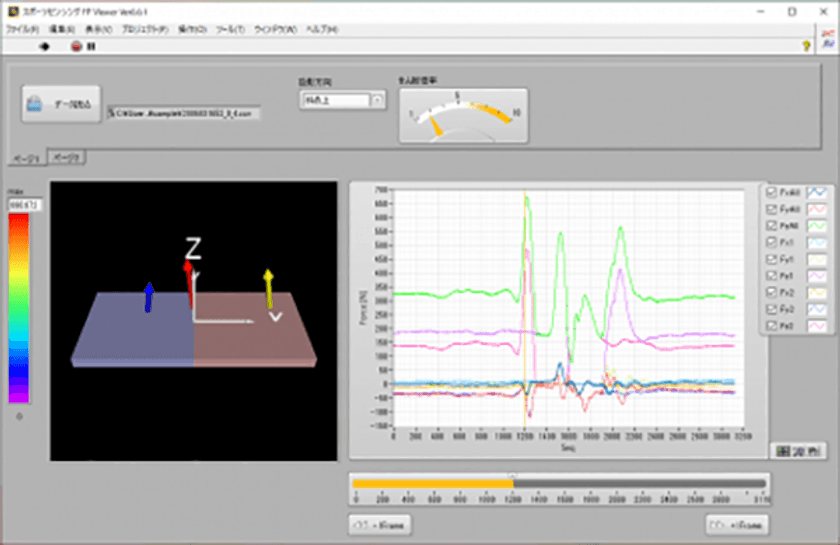The height and width of the screenshot is (545, 840).
Task: Step back with the -1Frame button
Action: click(380, 523)
